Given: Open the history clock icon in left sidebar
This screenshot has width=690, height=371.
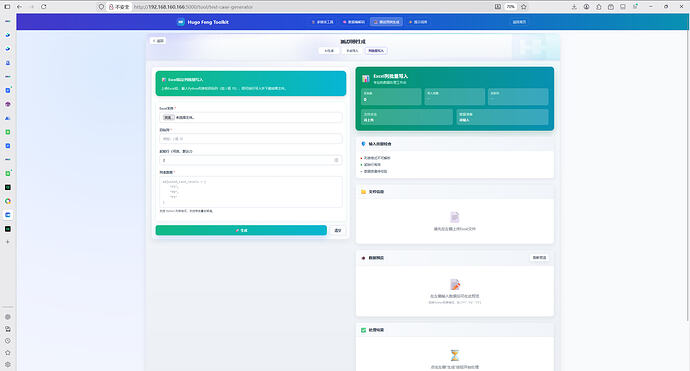Looking at the screenshot, I should click(7, 341).
